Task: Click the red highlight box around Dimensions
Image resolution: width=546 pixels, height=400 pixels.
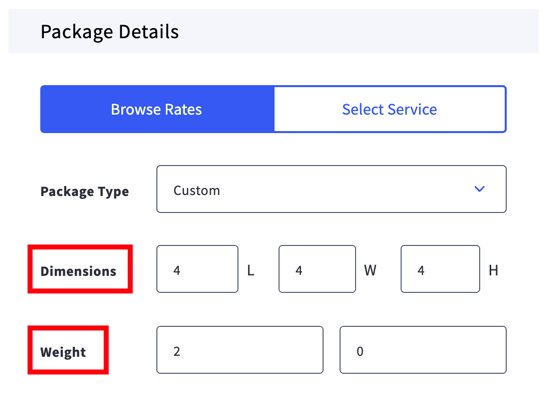Action: pos(80,269)
